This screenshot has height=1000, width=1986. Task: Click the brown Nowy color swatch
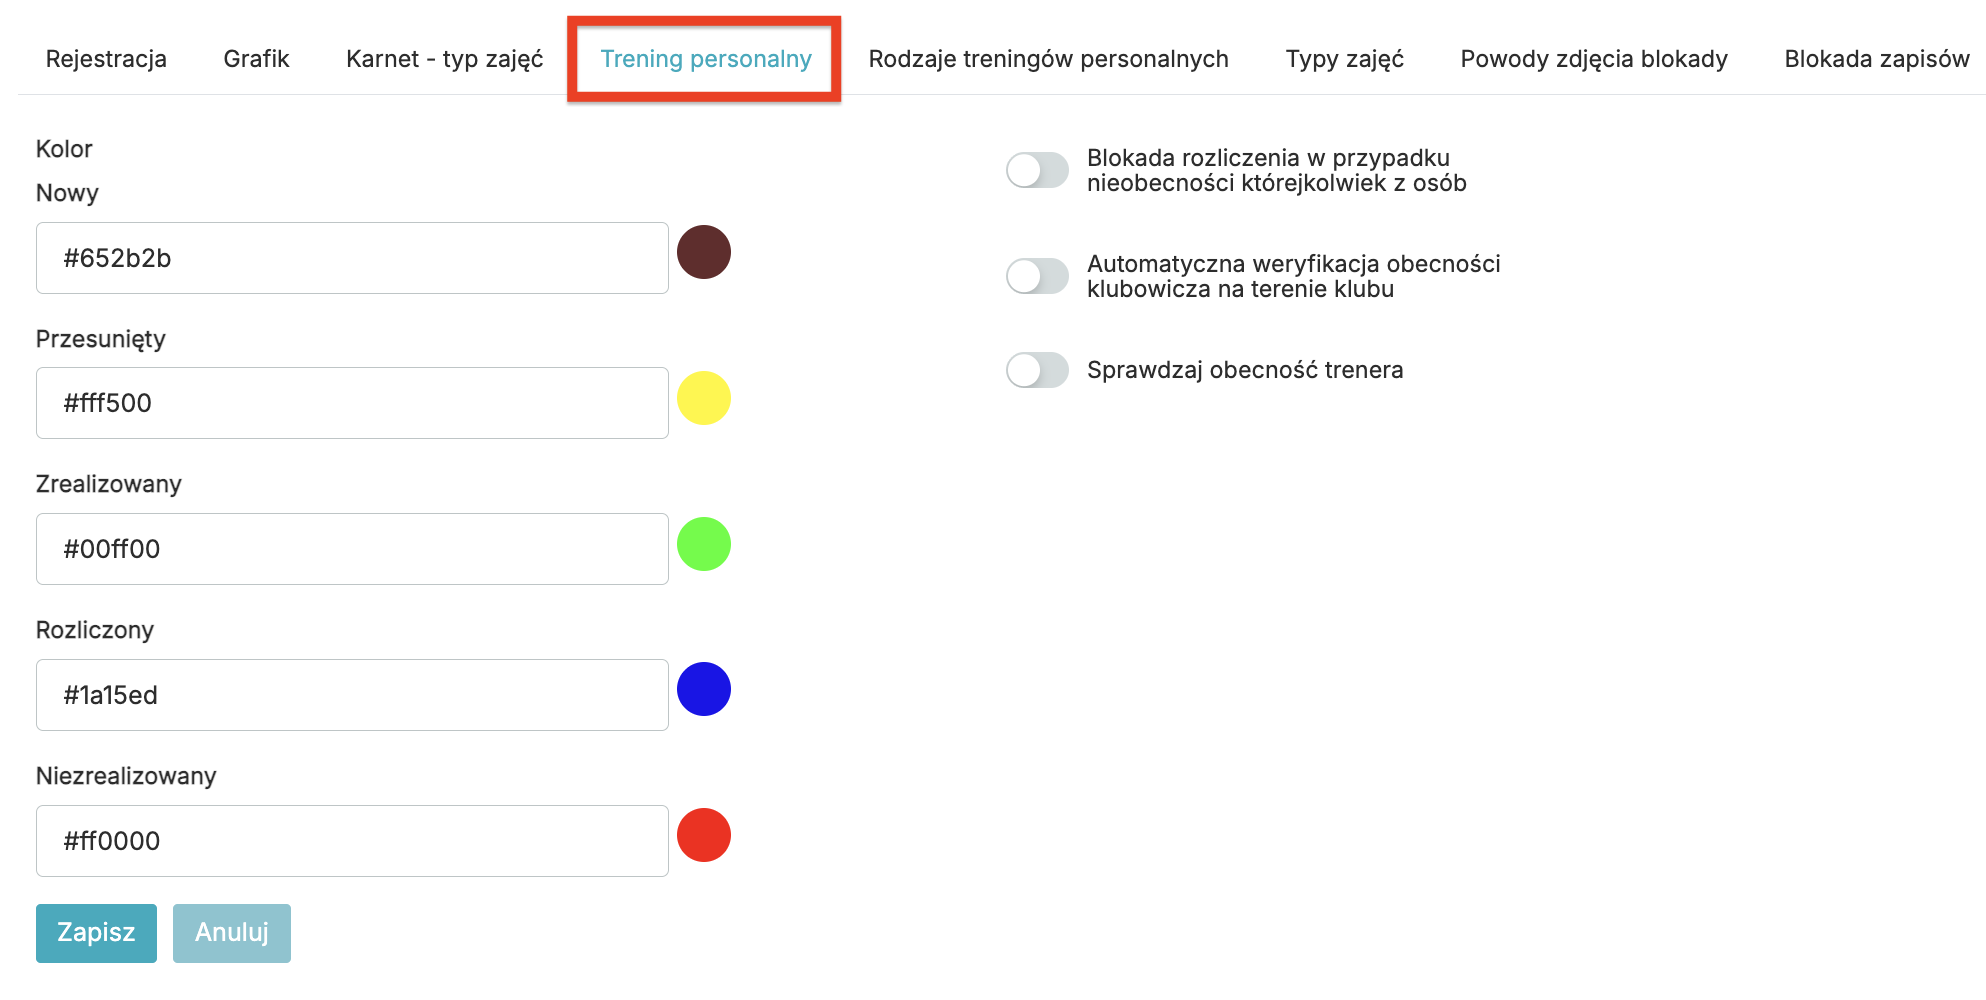point(704,252)
